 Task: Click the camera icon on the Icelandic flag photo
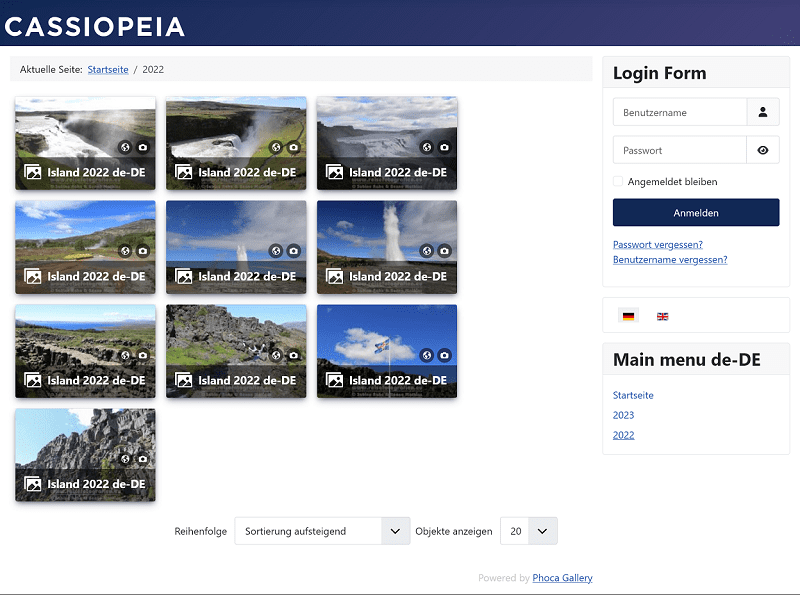tap(444, 355)
